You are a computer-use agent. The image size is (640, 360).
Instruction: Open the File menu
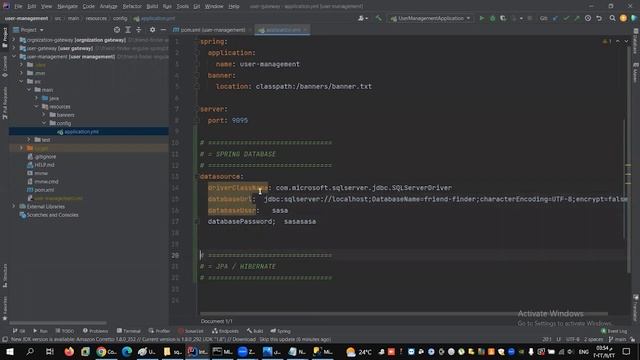[18, 6]
